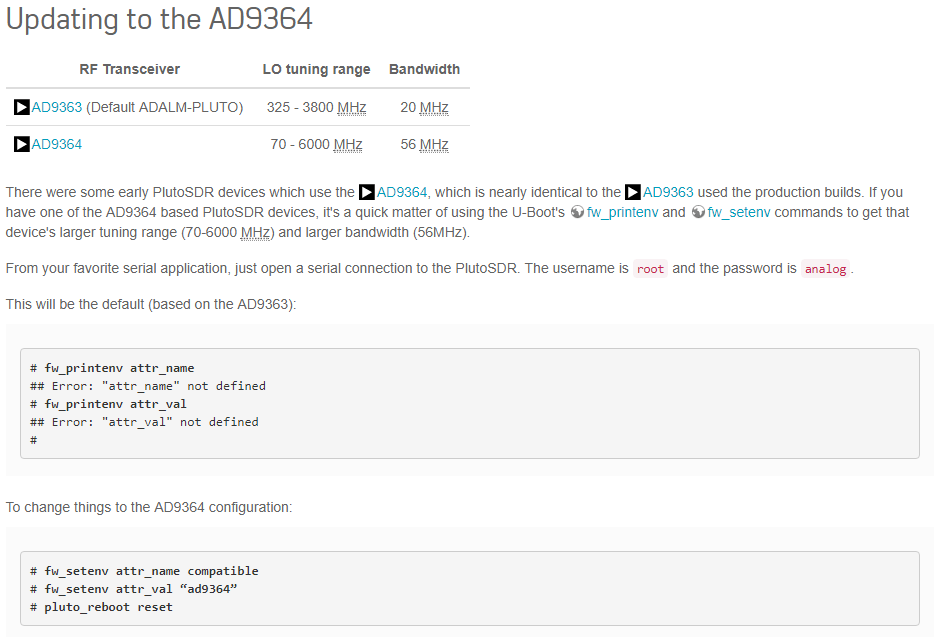Click the '# pluto_reboot reset' code line

pos(101,607)
